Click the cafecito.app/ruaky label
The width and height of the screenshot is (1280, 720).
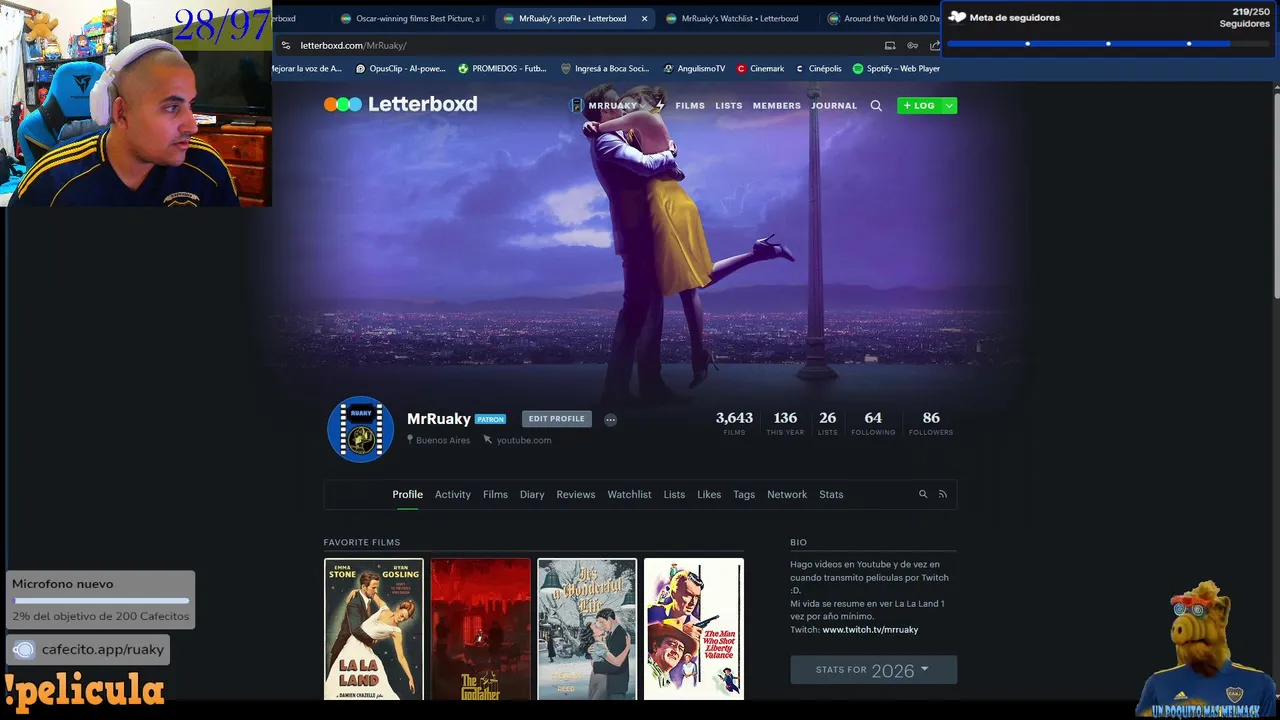[102, 650]
